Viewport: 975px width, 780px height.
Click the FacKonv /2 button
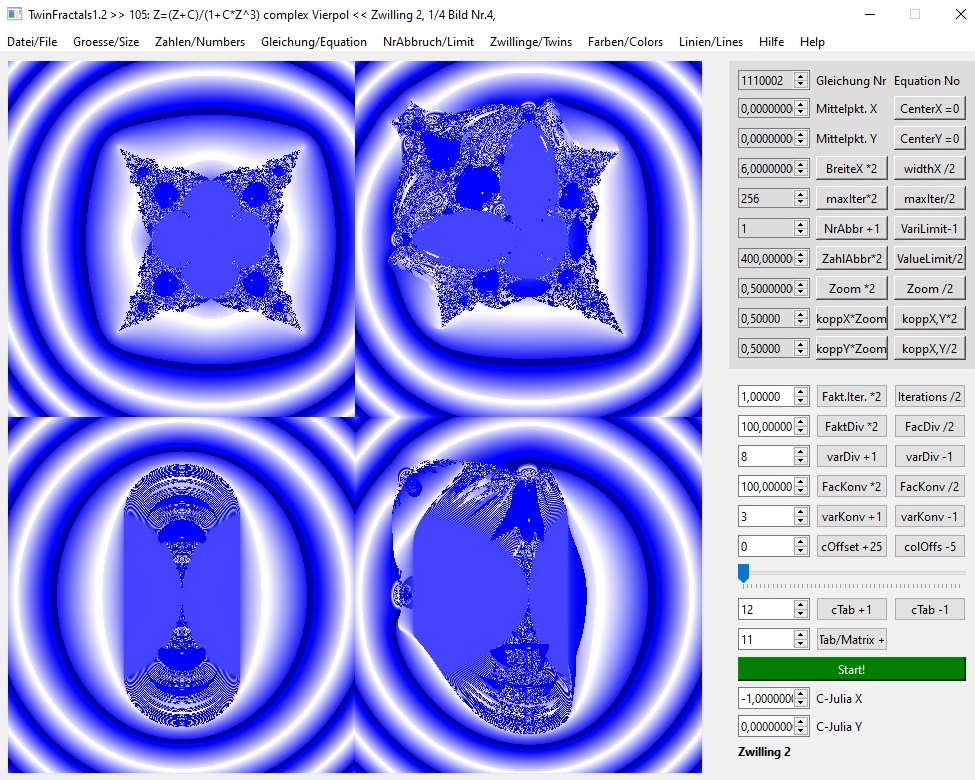(x=930, y=486)
